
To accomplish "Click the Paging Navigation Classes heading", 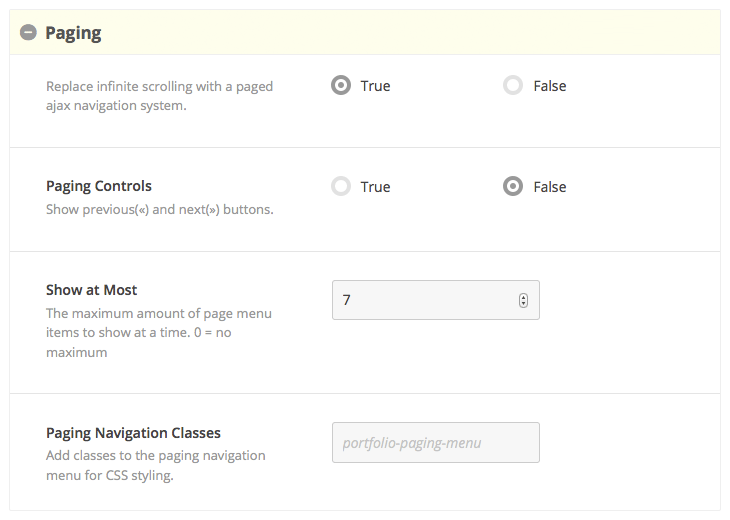I will [133, 432].
